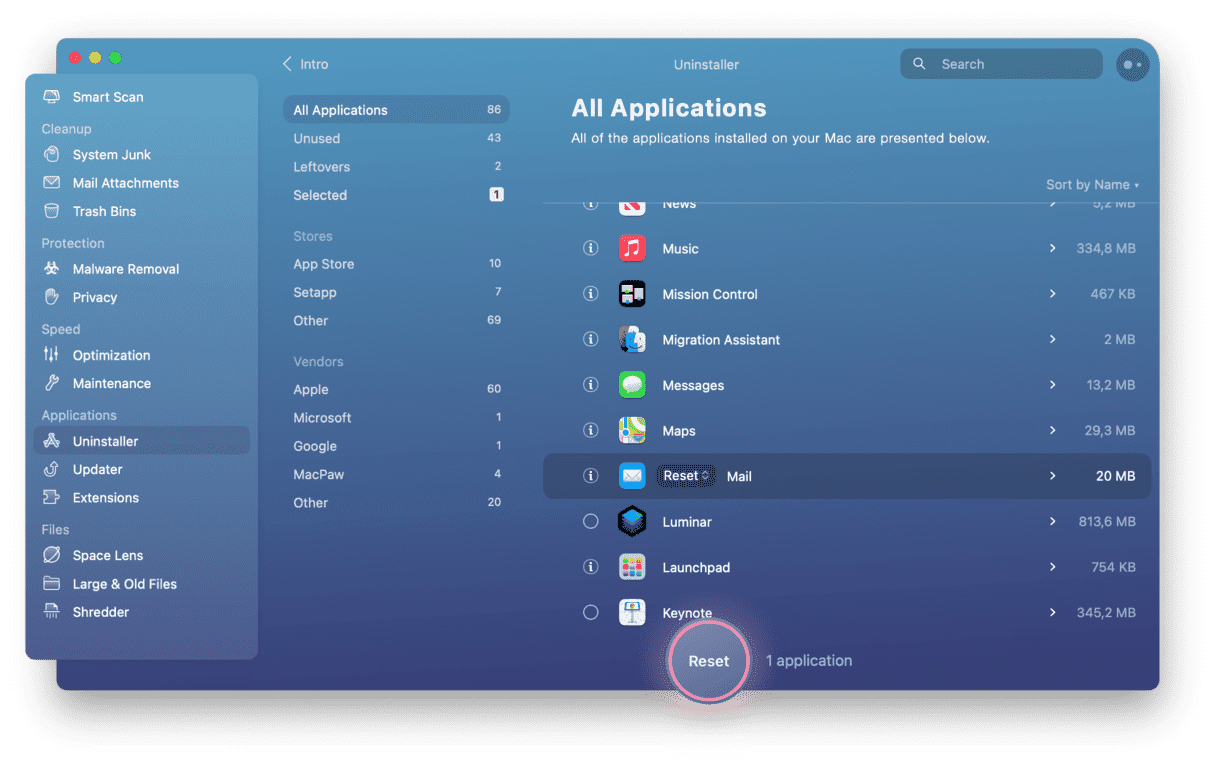Open Malware Removal biohazard icon
This screenshot has height=765, width=1216.
point(52,269)
